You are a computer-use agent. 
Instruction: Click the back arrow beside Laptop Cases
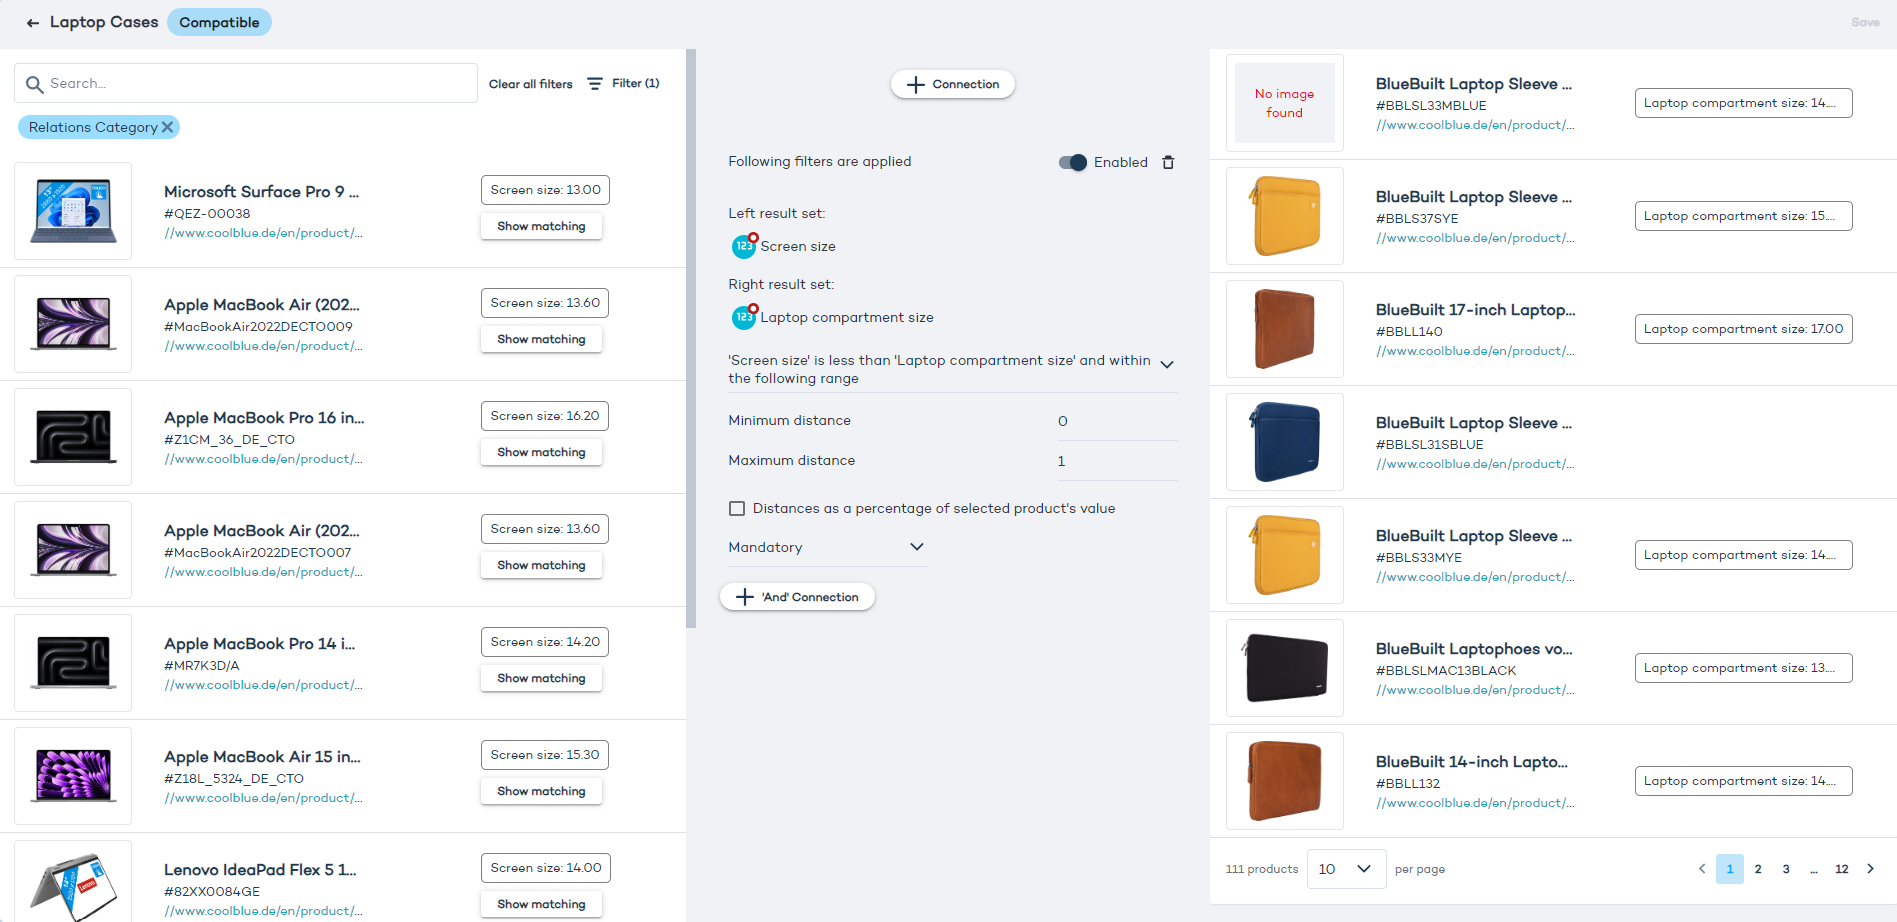pyautogui.click(x=33, y=23)
